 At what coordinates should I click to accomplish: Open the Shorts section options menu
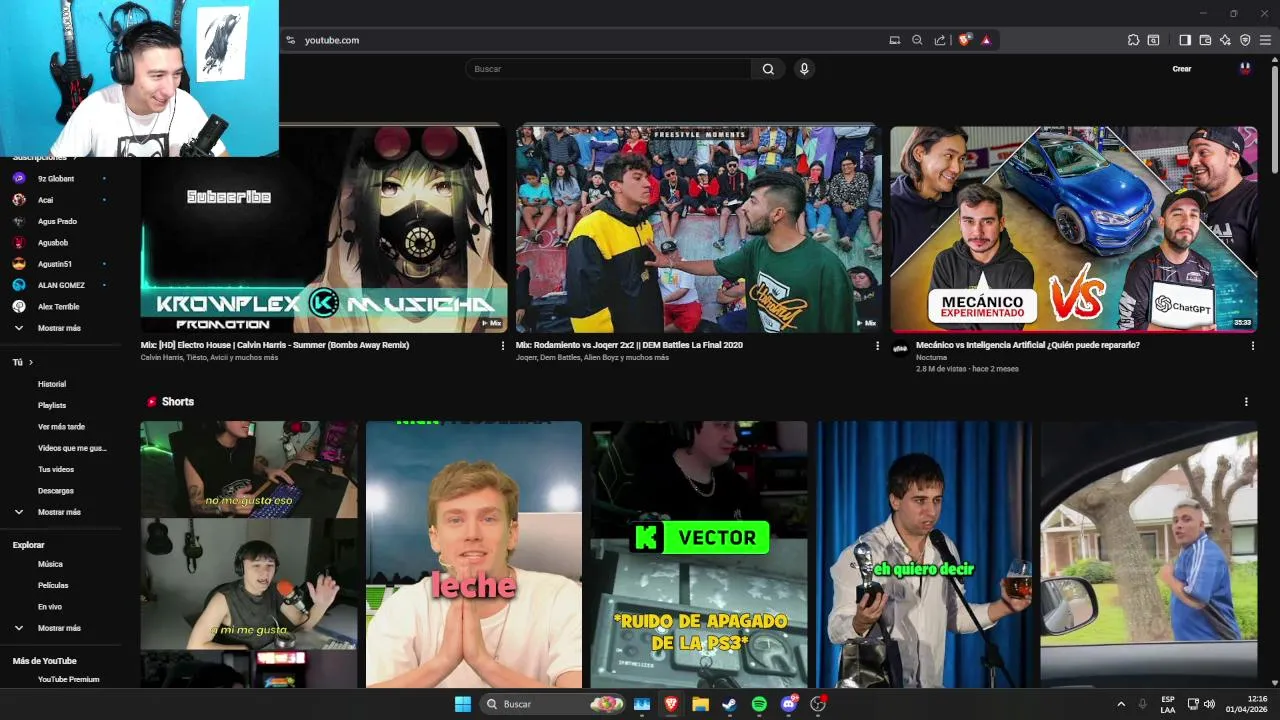click(1246, 402)
